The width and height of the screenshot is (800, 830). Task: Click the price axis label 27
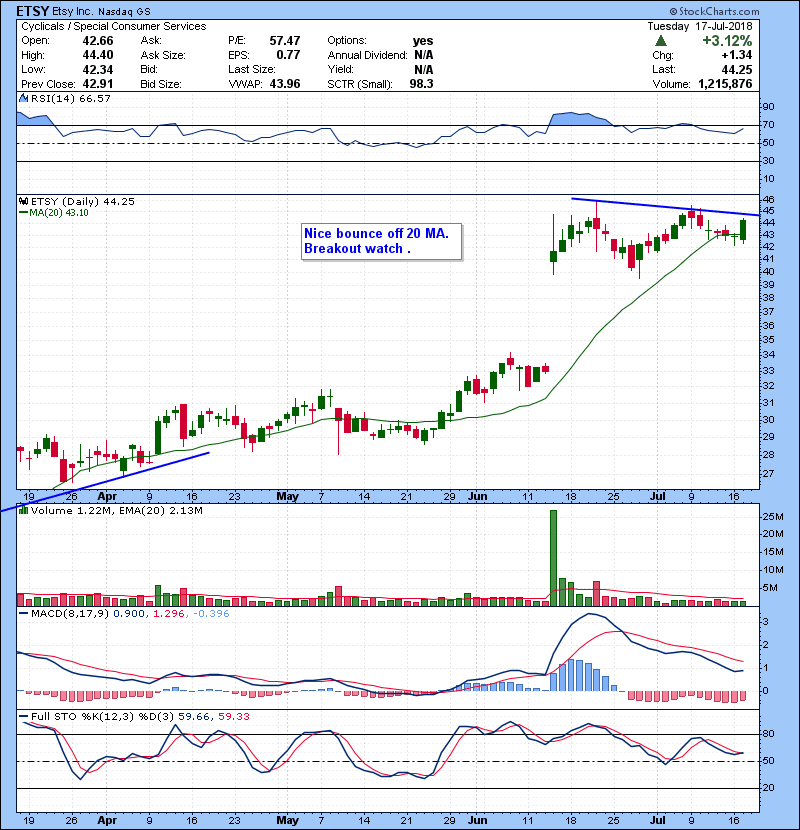768,474
